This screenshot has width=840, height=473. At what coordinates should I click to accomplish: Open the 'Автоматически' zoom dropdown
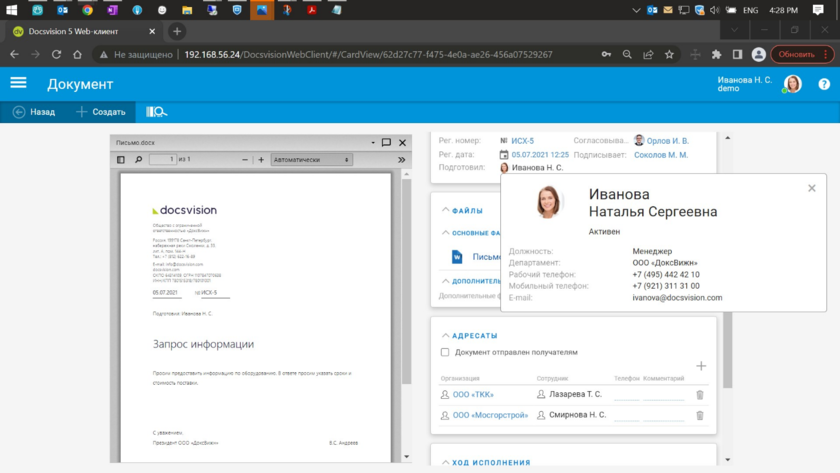tap(311, 160)
